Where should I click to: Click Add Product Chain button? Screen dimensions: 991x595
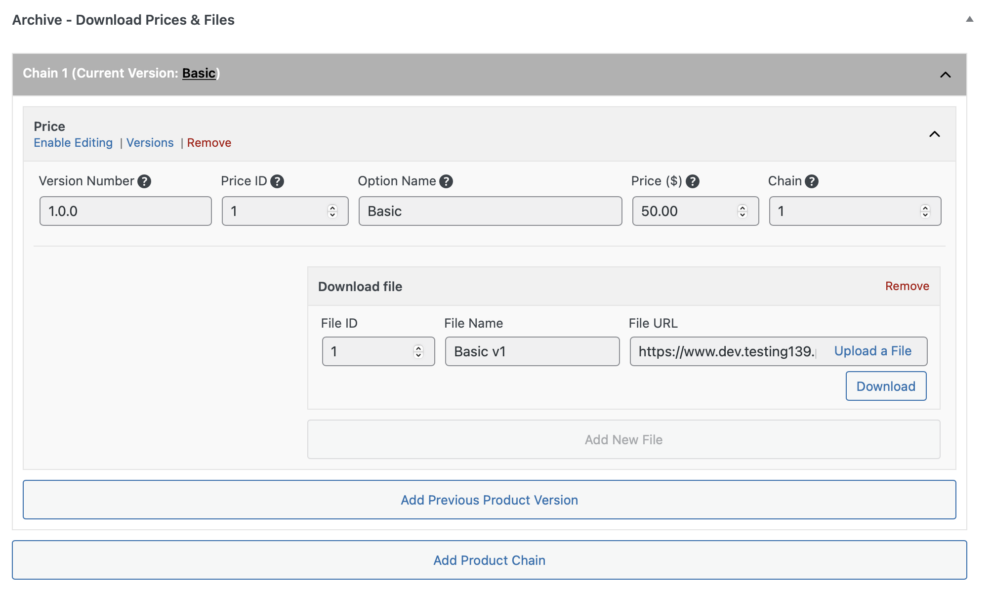pos(489,560)
